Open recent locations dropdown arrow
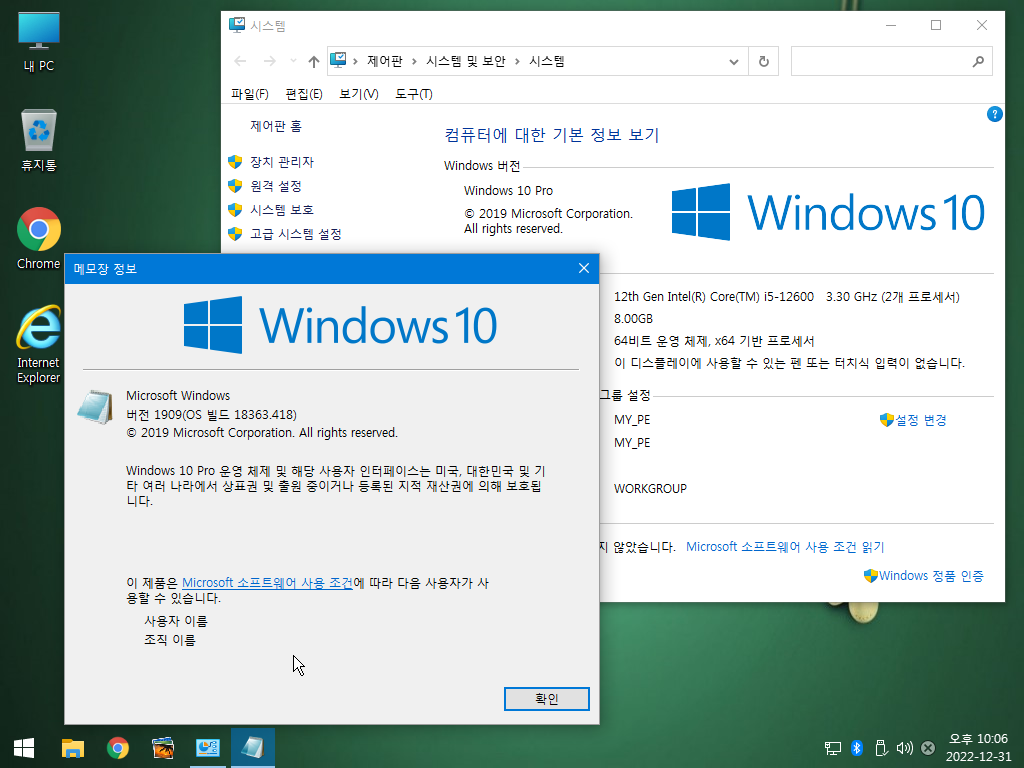 (293, 61)
